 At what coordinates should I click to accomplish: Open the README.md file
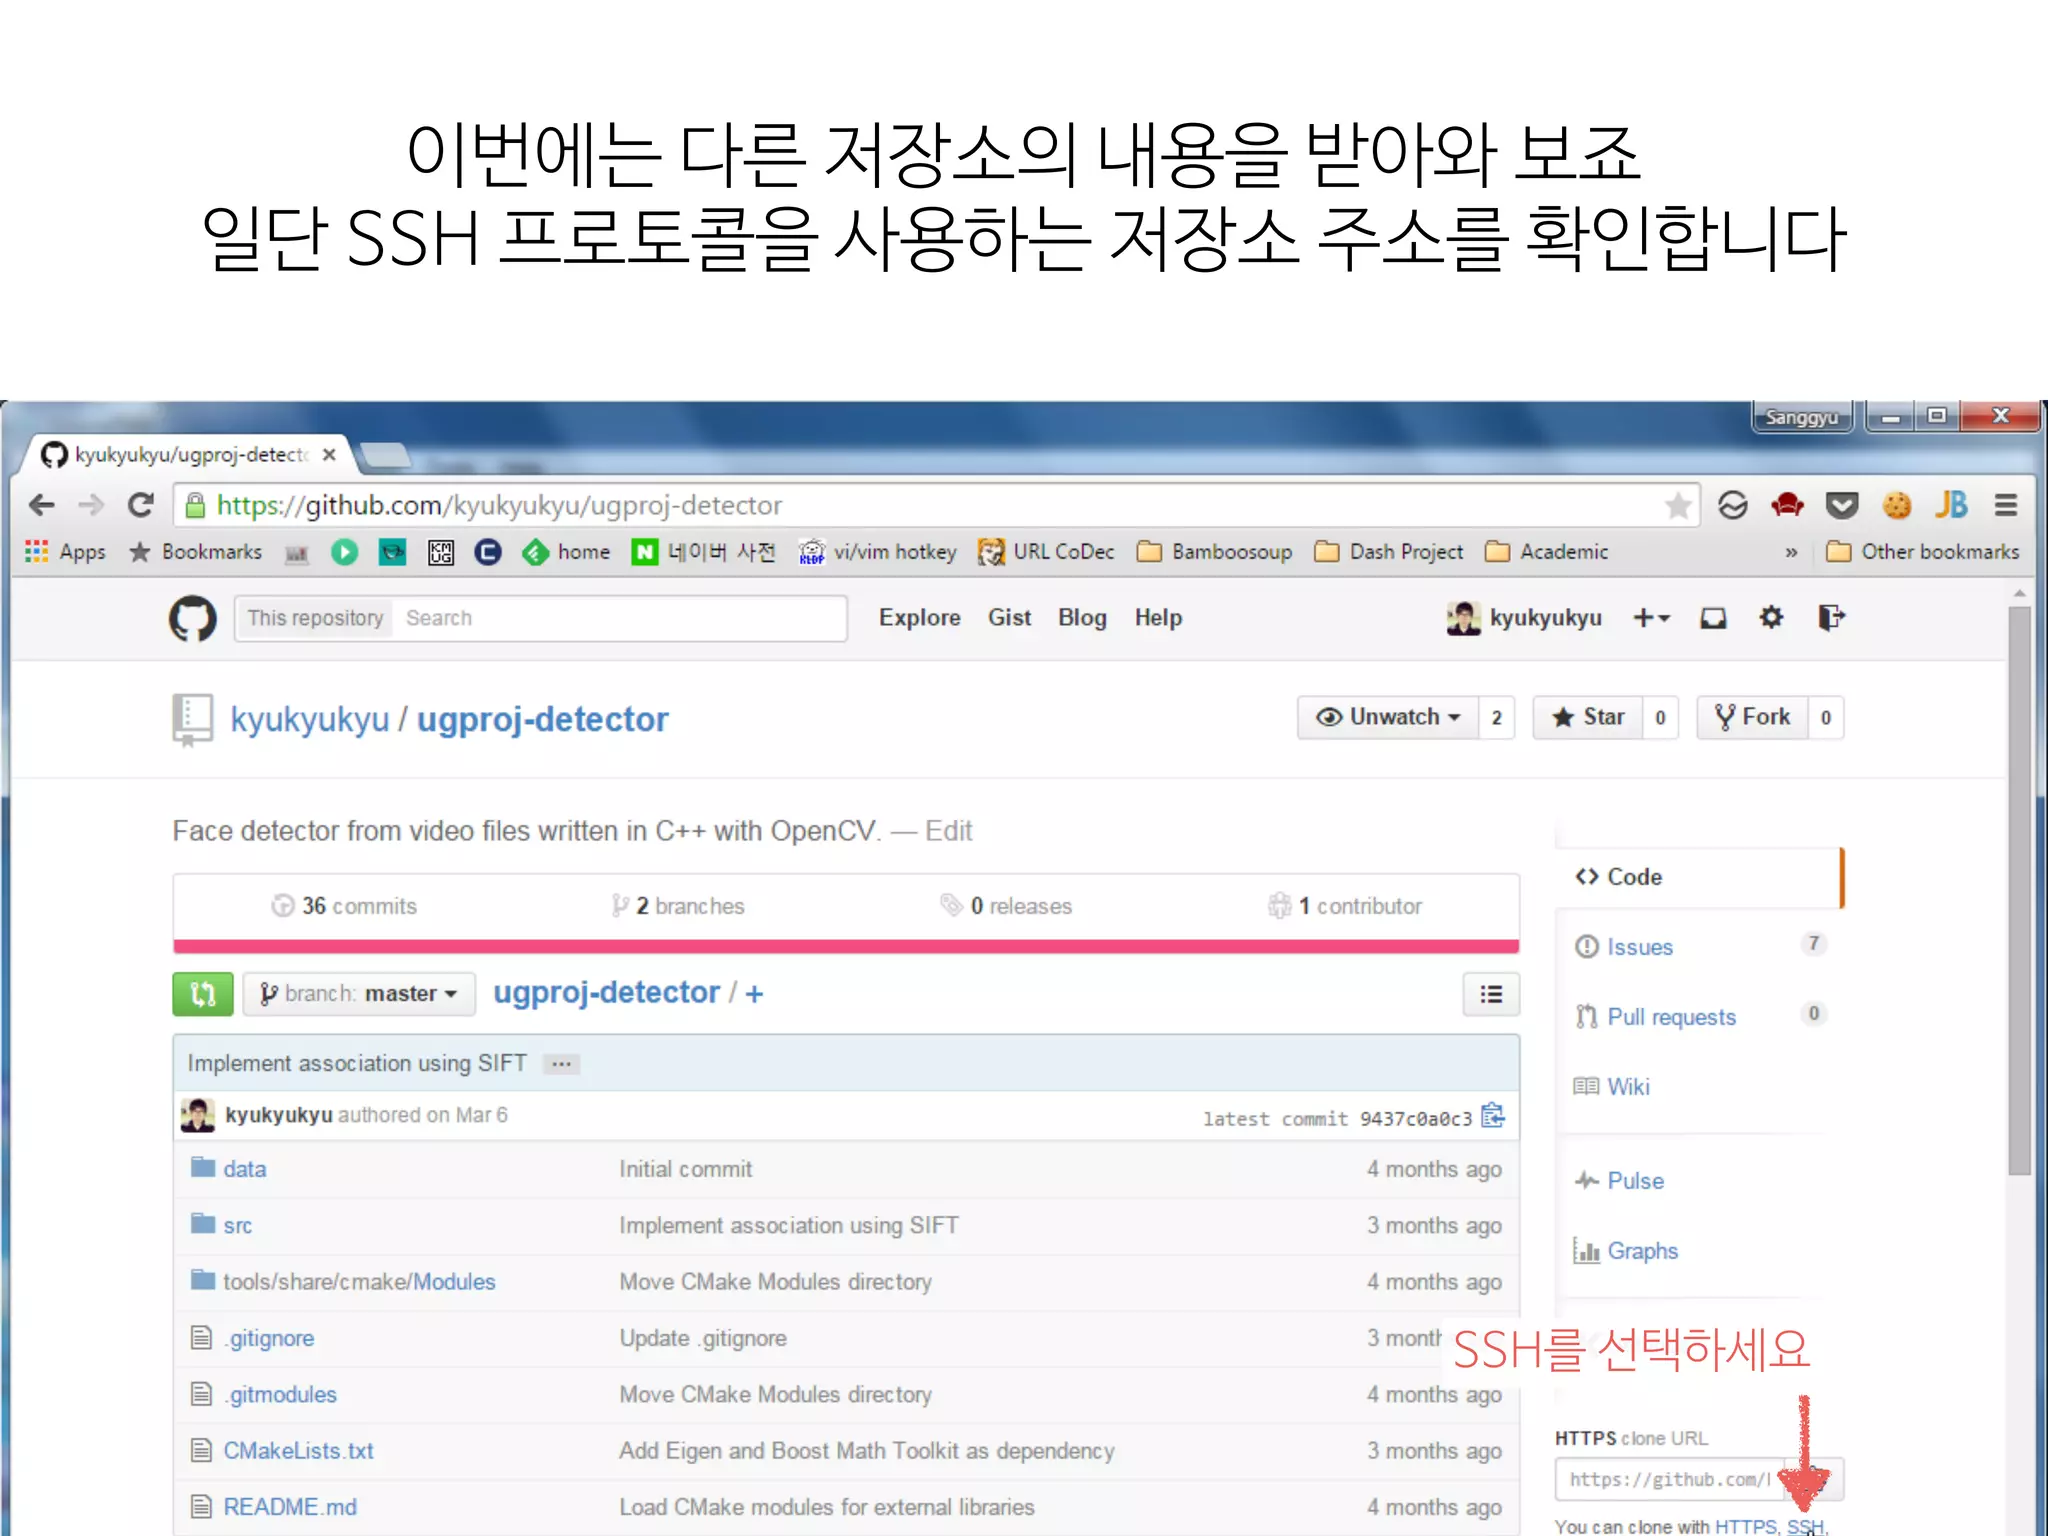(x=290, y=1507)
